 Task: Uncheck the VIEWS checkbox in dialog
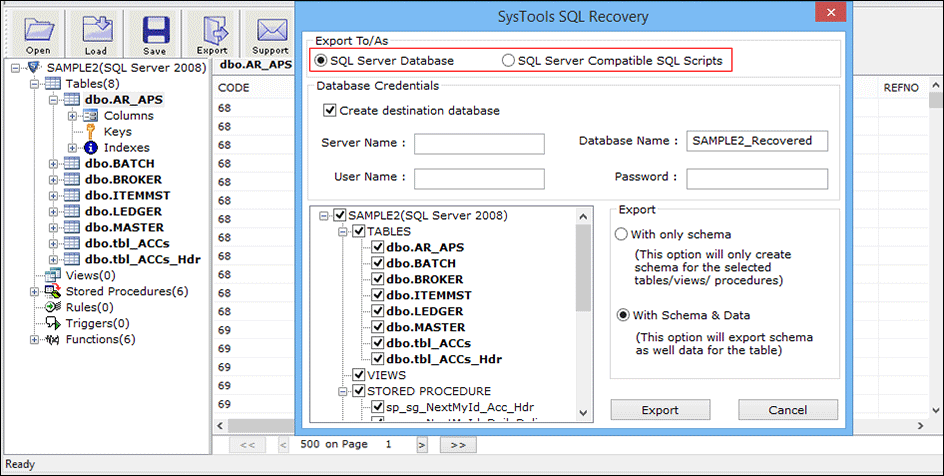coord(359,375)
